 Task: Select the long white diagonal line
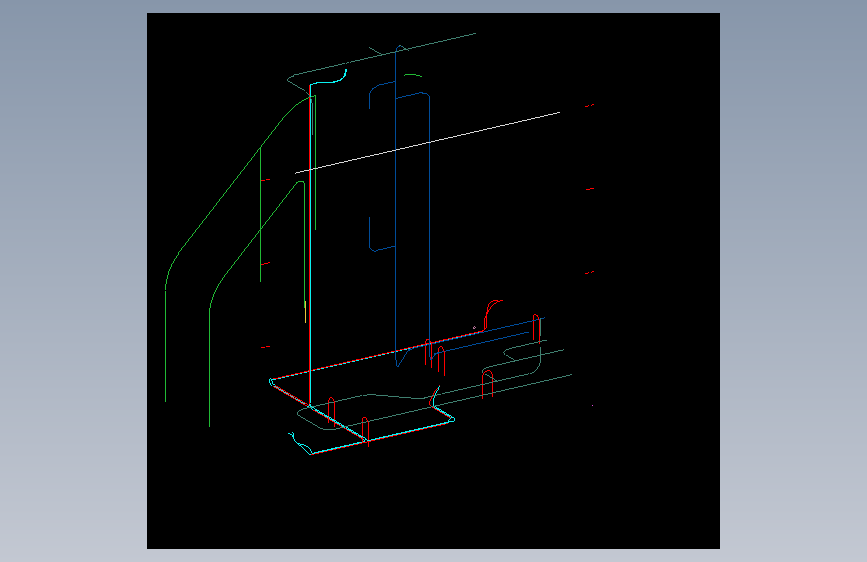427,143
